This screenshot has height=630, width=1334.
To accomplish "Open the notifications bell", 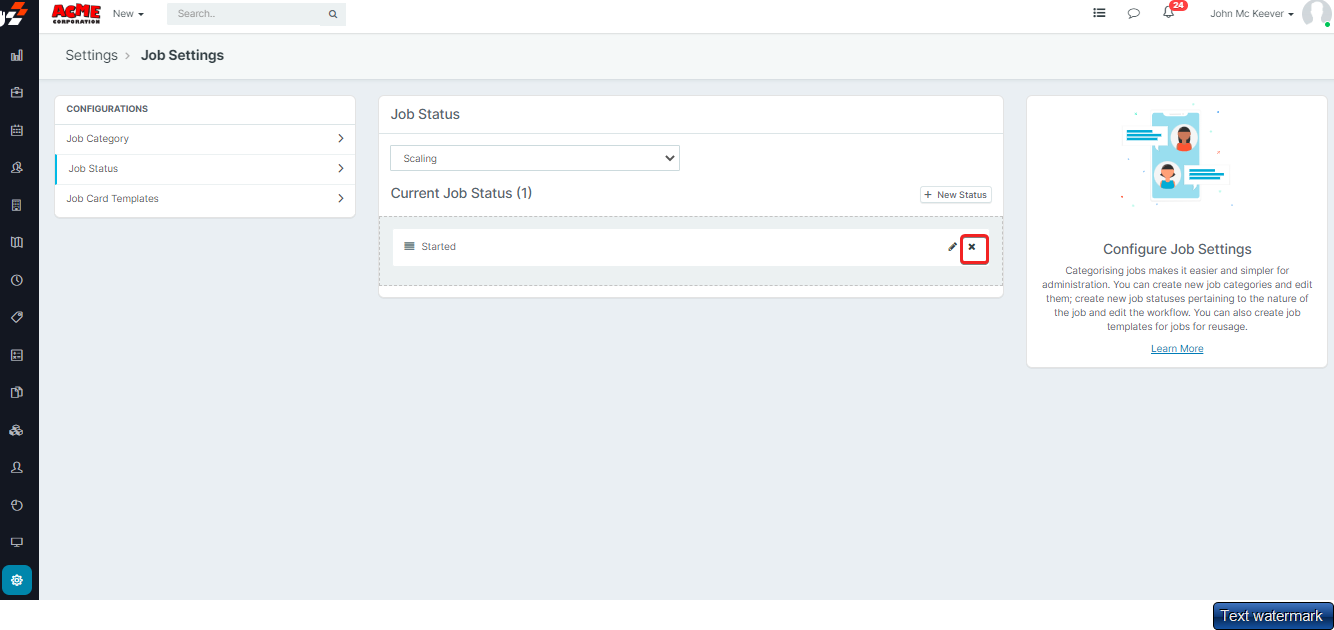I will (1168, 13).
